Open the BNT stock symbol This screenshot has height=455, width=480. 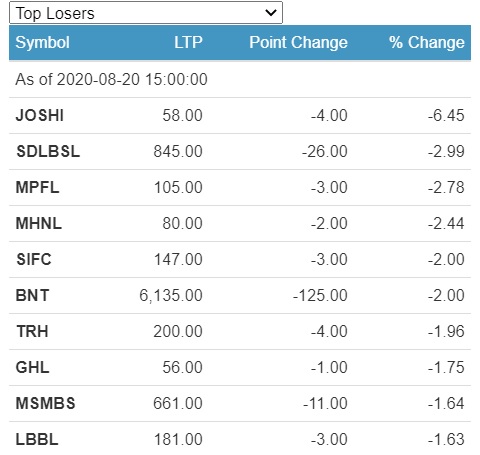pyautogui.click(x=32, y=295)
